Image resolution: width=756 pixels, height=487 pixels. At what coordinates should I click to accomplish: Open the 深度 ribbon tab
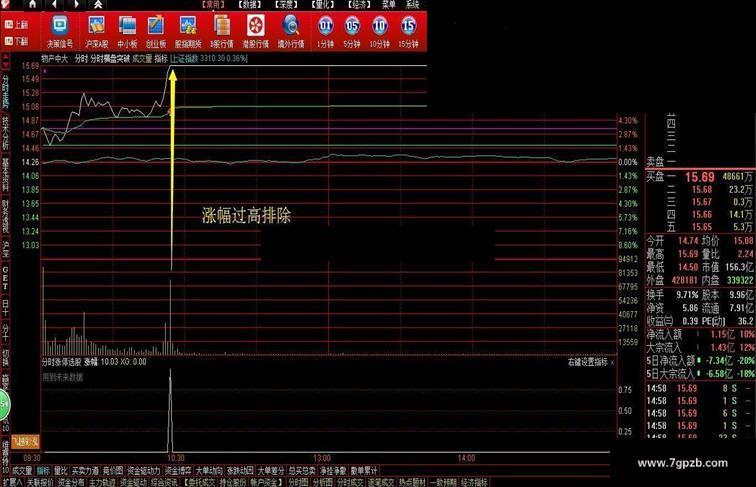tap(286, 5)
